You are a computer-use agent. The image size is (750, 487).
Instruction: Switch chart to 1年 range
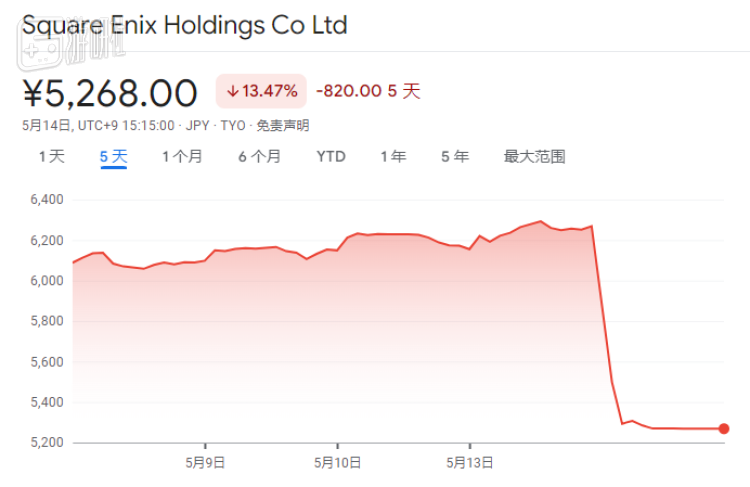[393, 156]
